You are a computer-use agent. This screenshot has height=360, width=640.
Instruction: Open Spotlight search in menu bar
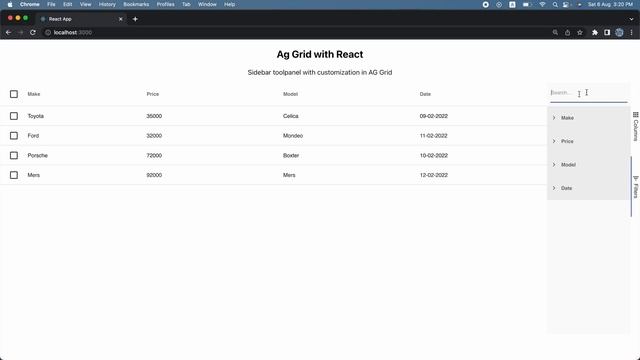(555, 4)
